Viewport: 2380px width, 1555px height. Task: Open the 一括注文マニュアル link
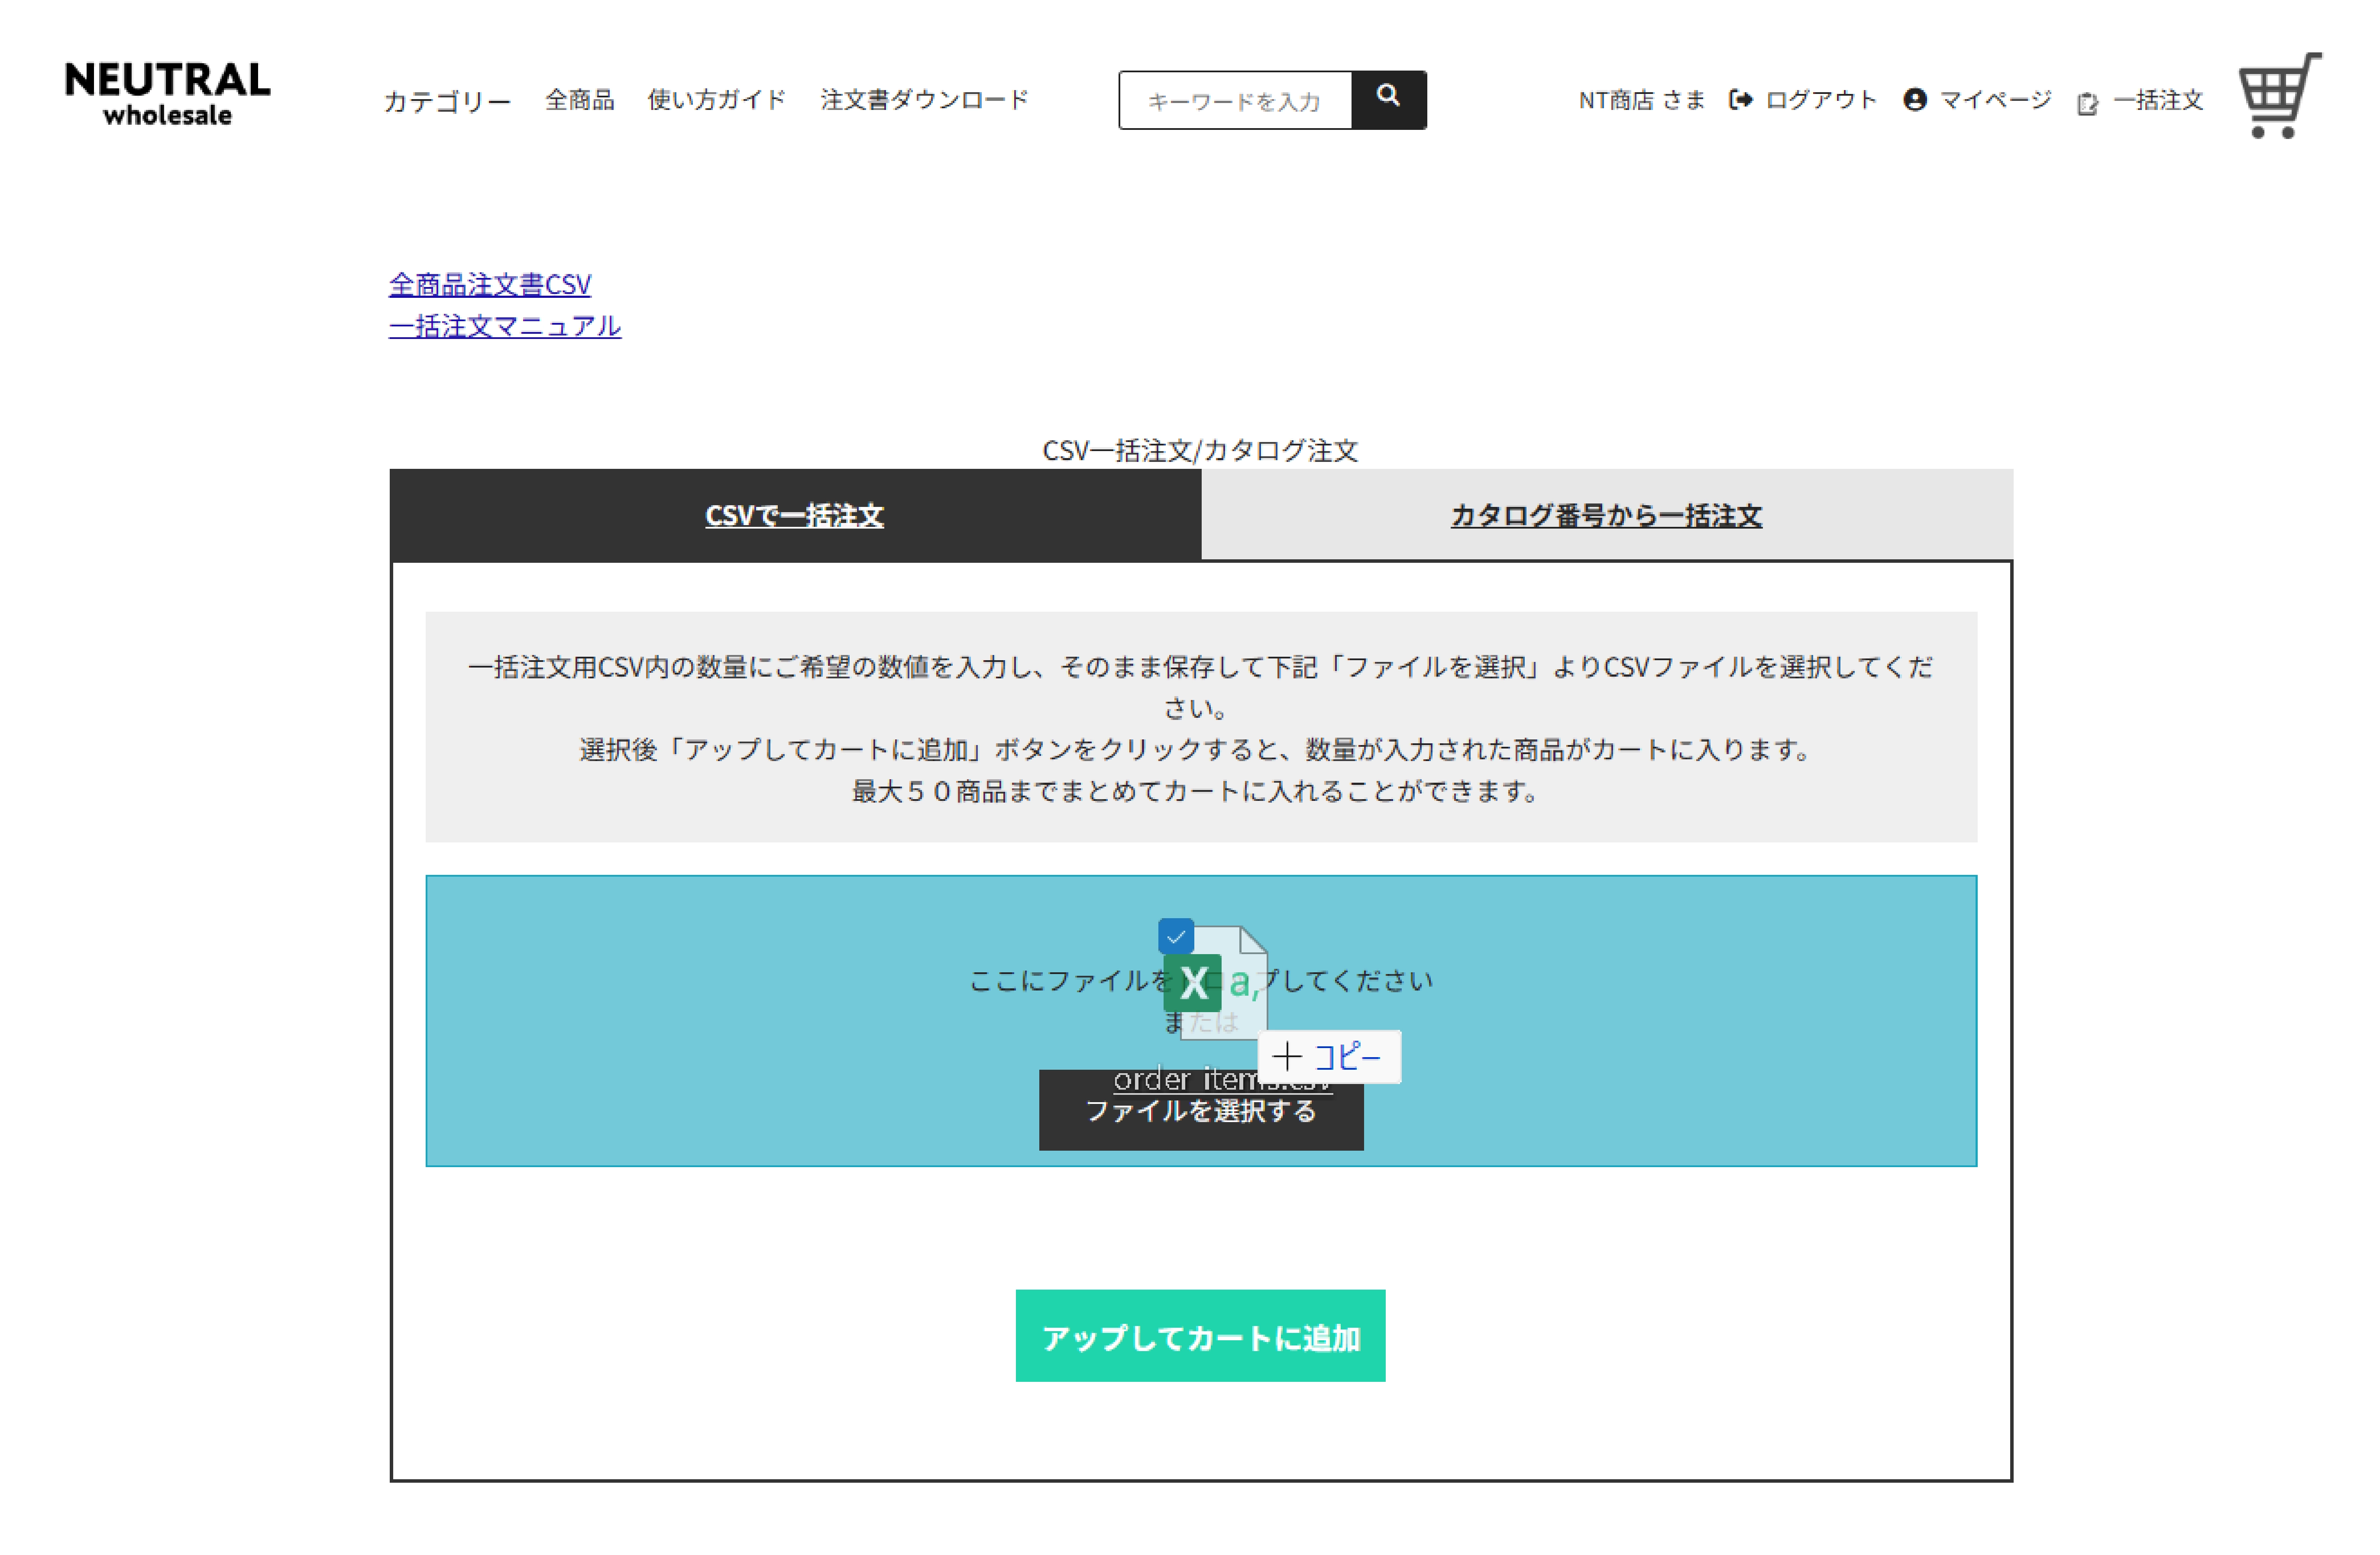[x=505, y=326]
